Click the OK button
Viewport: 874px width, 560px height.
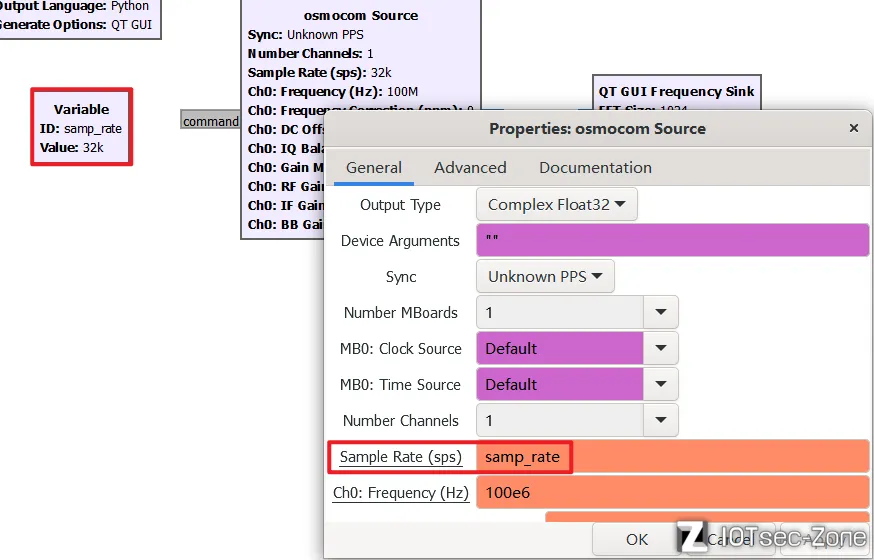(x=637, y=539)
